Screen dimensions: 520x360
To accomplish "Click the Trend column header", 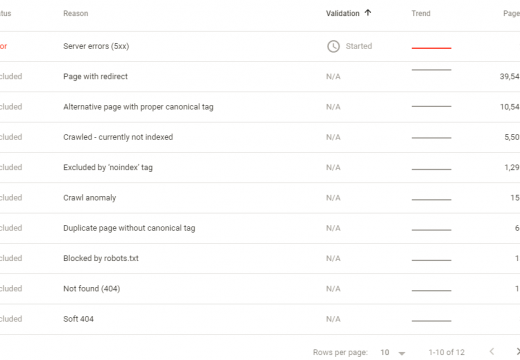I will click(x=421, y=13).
